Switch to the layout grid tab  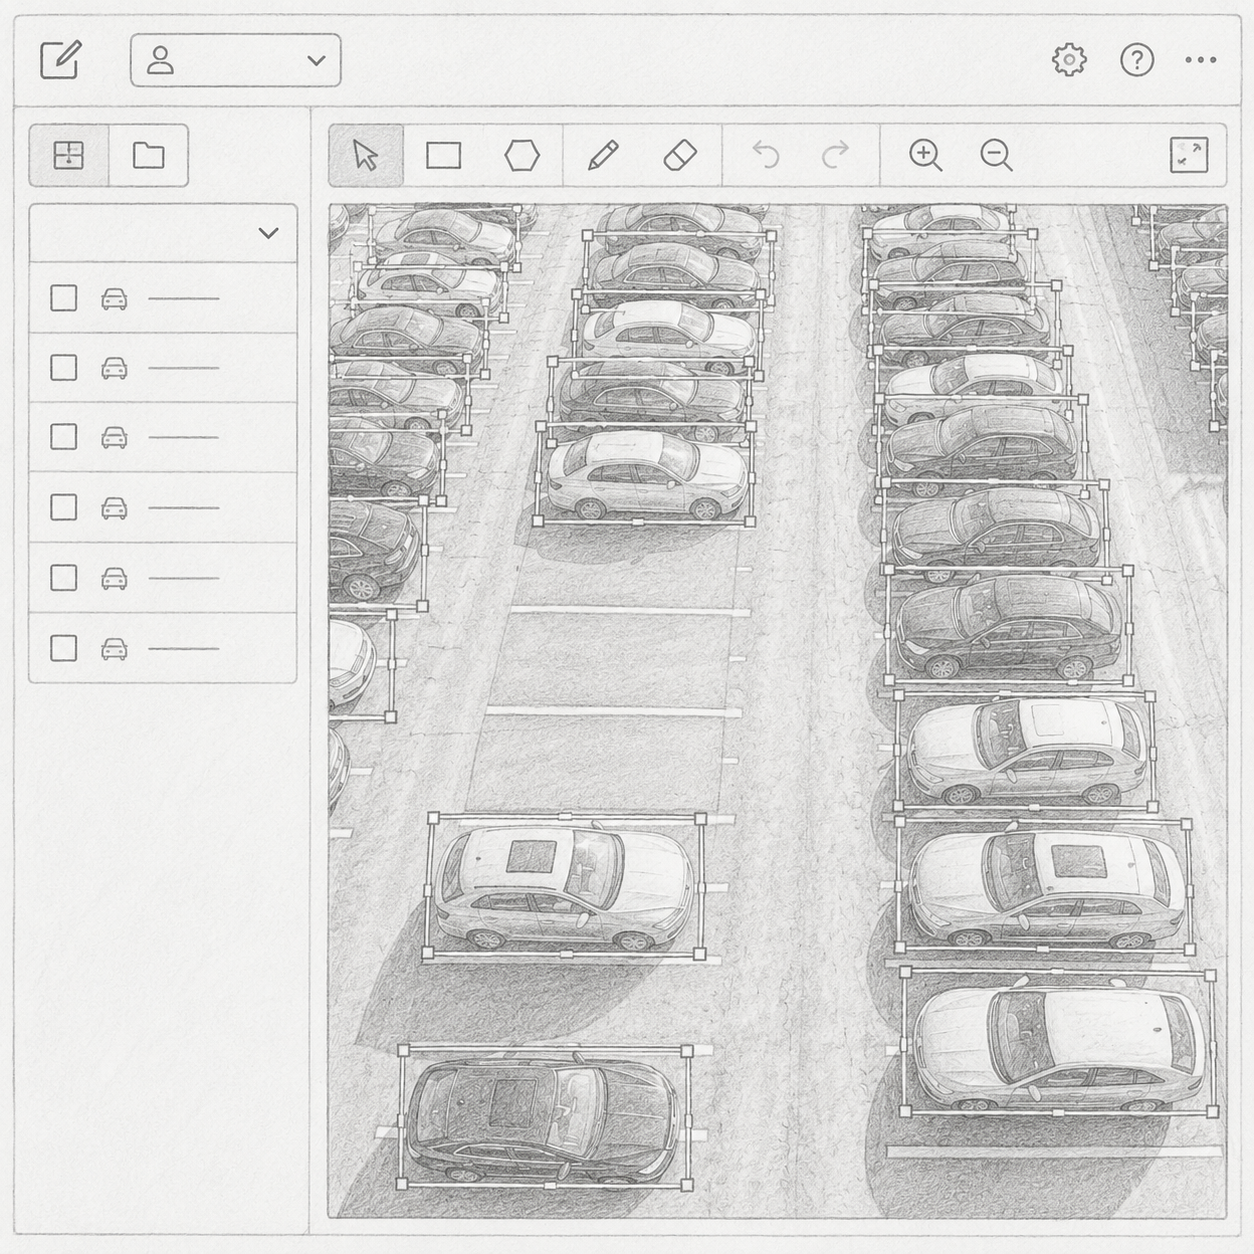pyautogui.click(x=68, y=155)
